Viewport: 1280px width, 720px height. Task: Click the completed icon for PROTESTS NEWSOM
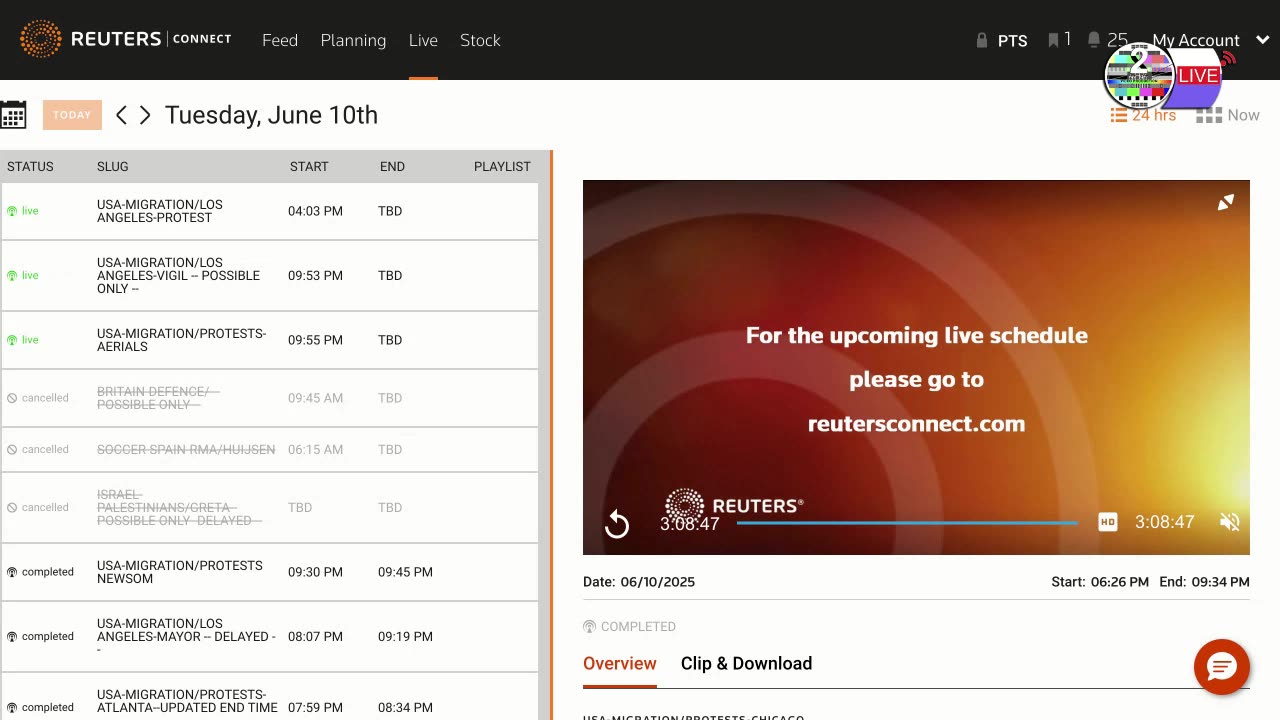(12, 572)
